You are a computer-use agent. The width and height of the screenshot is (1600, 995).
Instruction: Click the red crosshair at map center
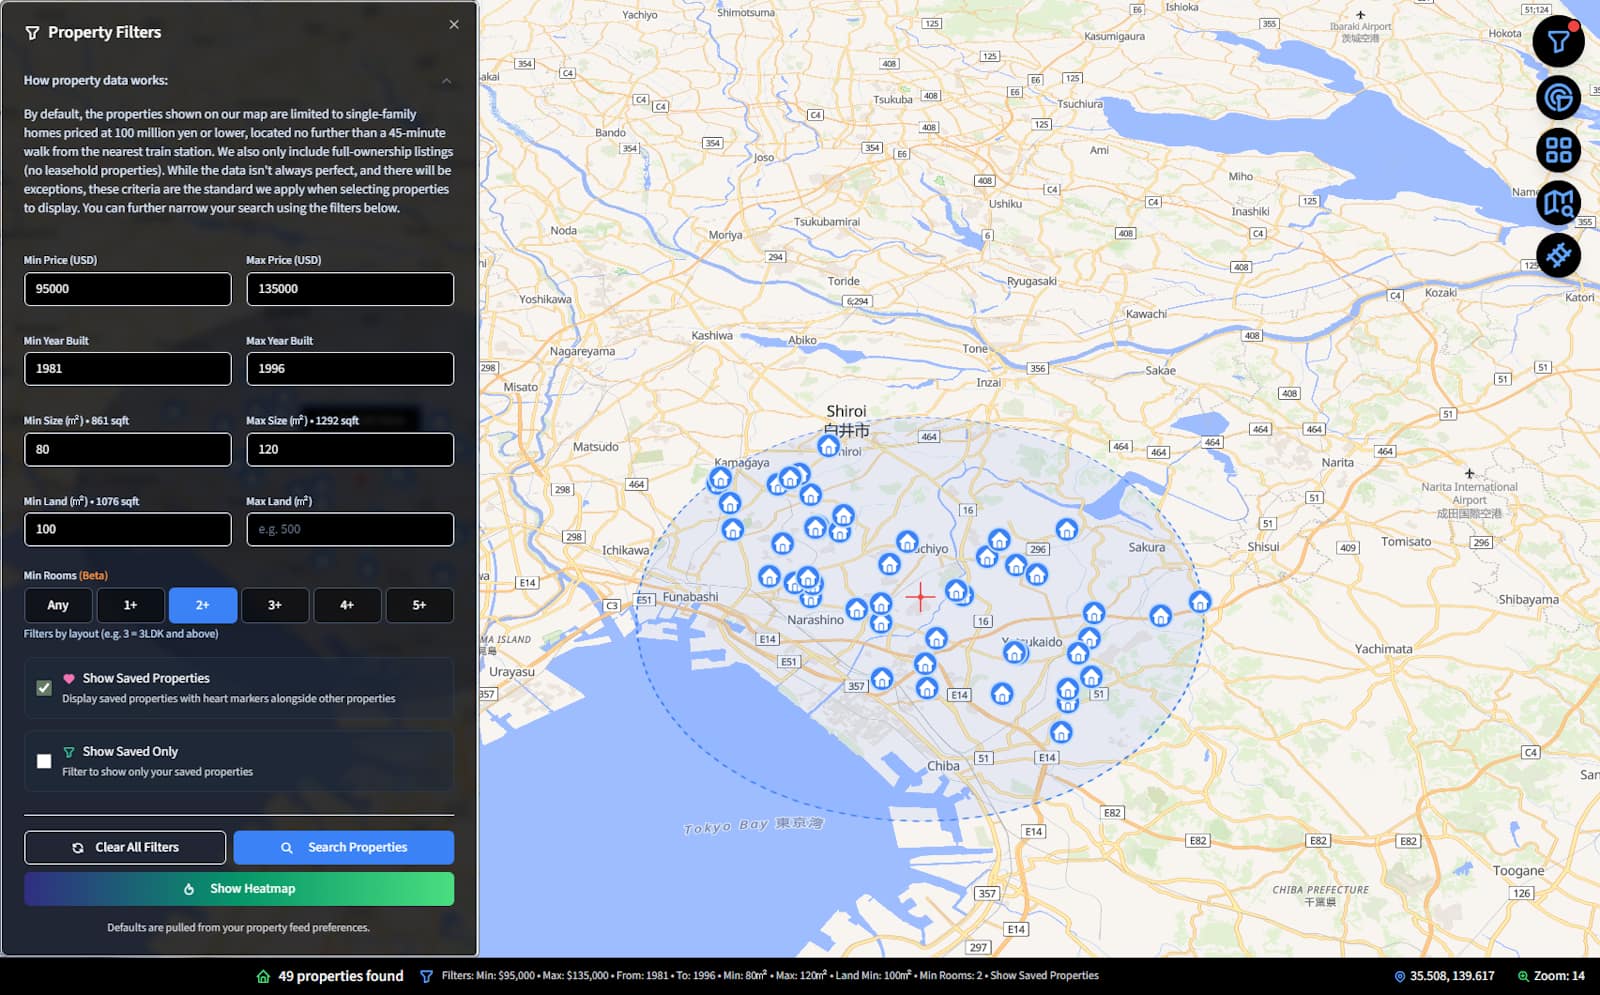tap(920, 598)
